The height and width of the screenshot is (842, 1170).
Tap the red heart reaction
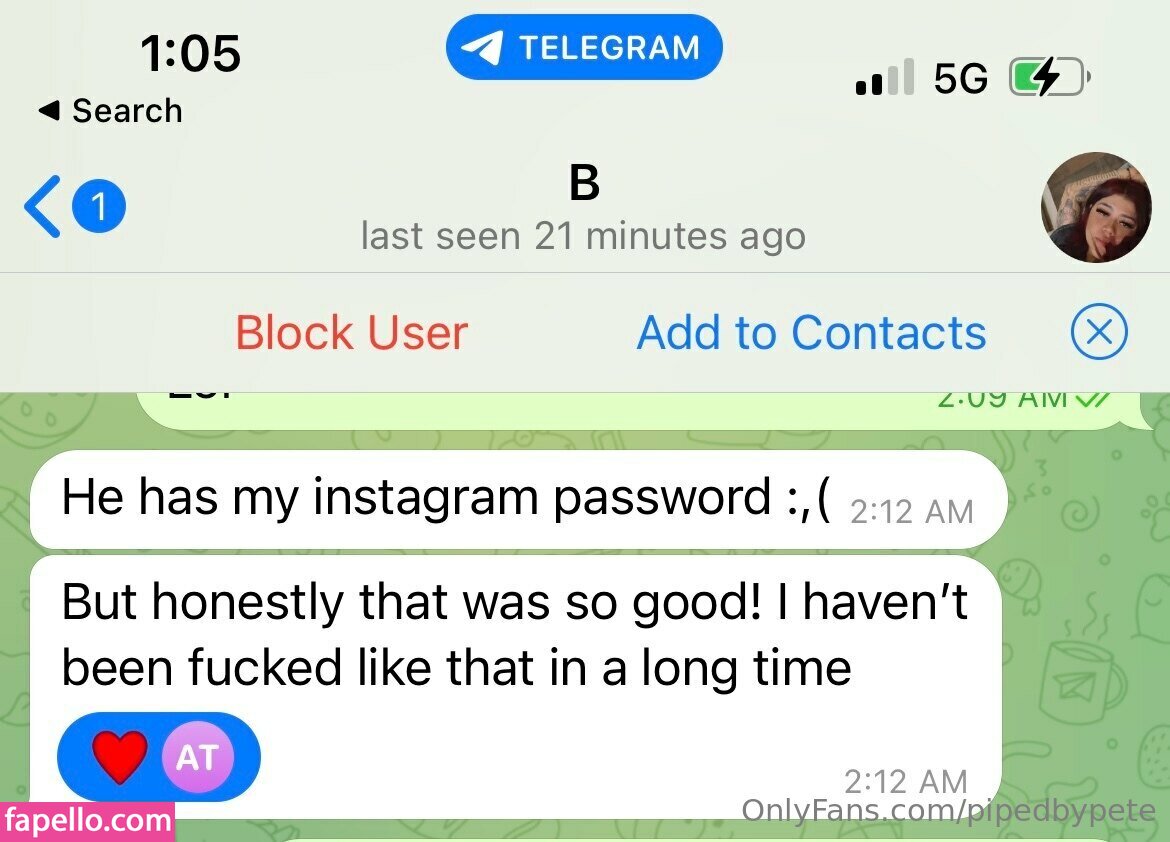coord(119,757)
